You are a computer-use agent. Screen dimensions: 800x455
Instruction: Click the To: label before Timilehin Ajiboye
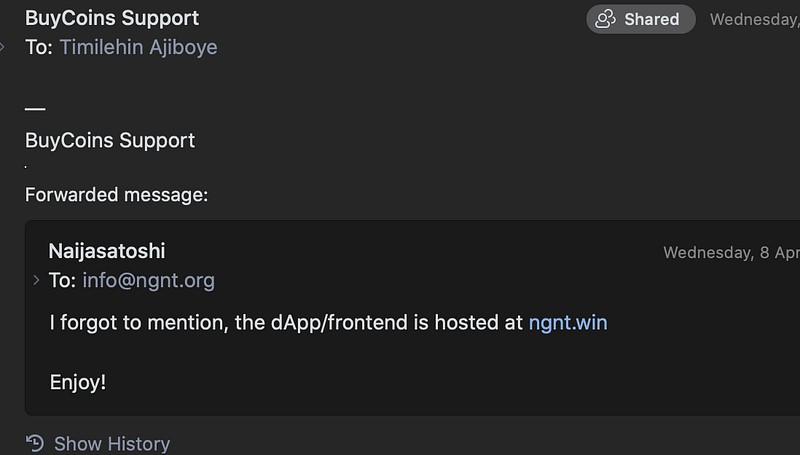tap(39, 47)
